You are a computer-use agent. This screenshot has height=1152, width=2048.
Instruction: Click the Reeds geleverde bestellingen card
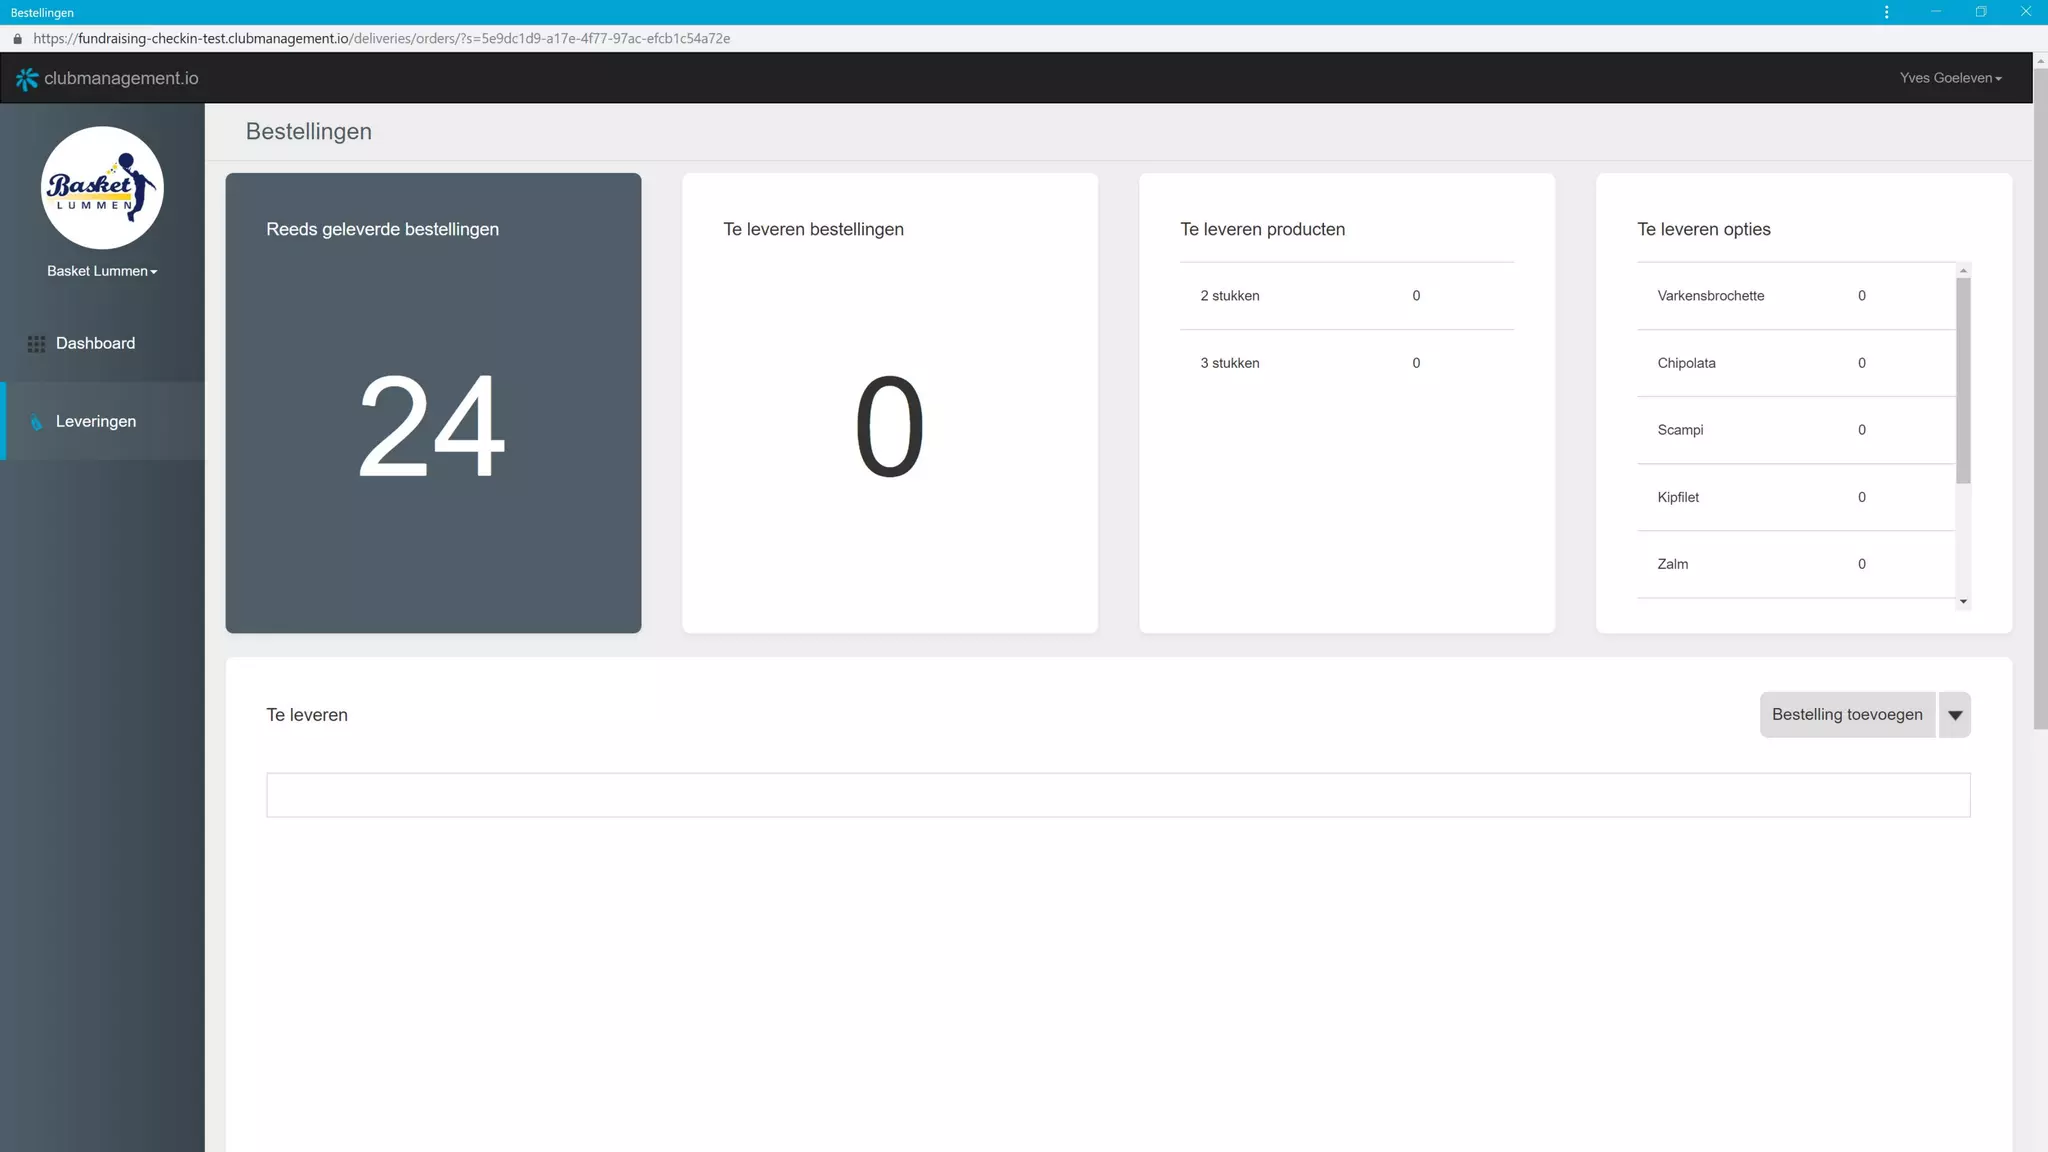pyautogui.click(x=433, y=403)
